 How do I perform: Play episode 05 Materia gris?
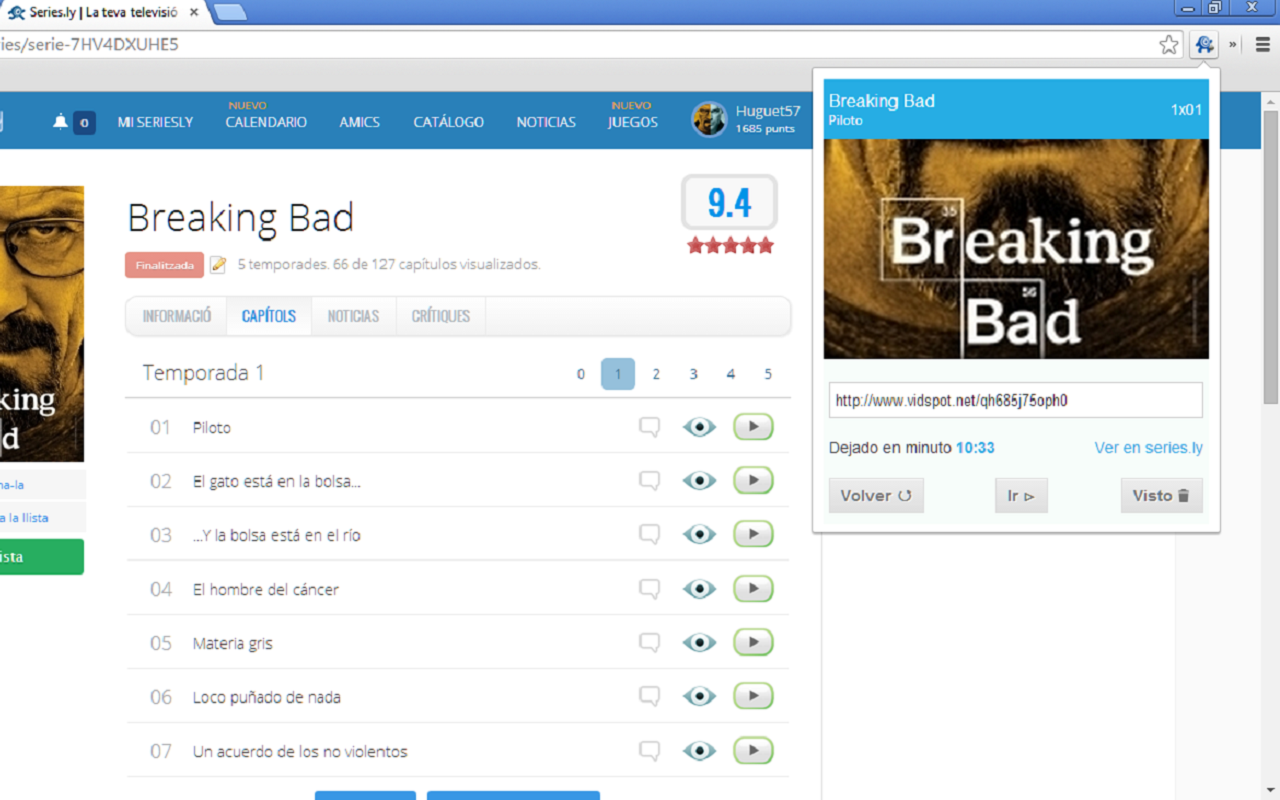(753, 643)
